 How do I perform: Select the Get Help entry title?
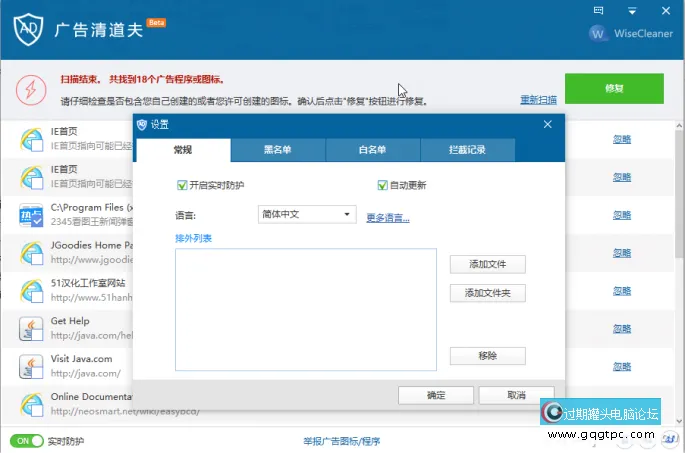(x=70, y=321)
